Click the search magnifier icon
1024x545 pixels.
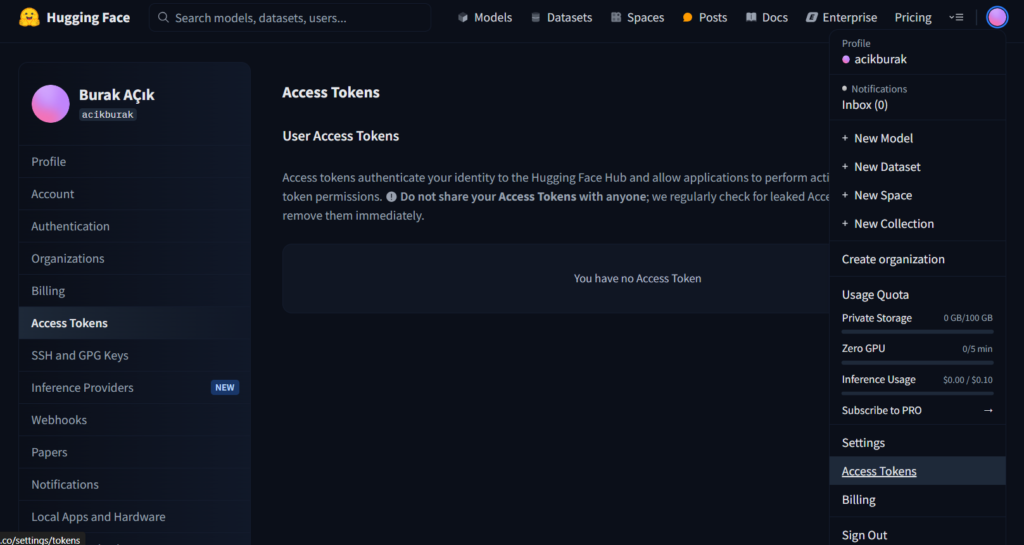click(163, 18)
